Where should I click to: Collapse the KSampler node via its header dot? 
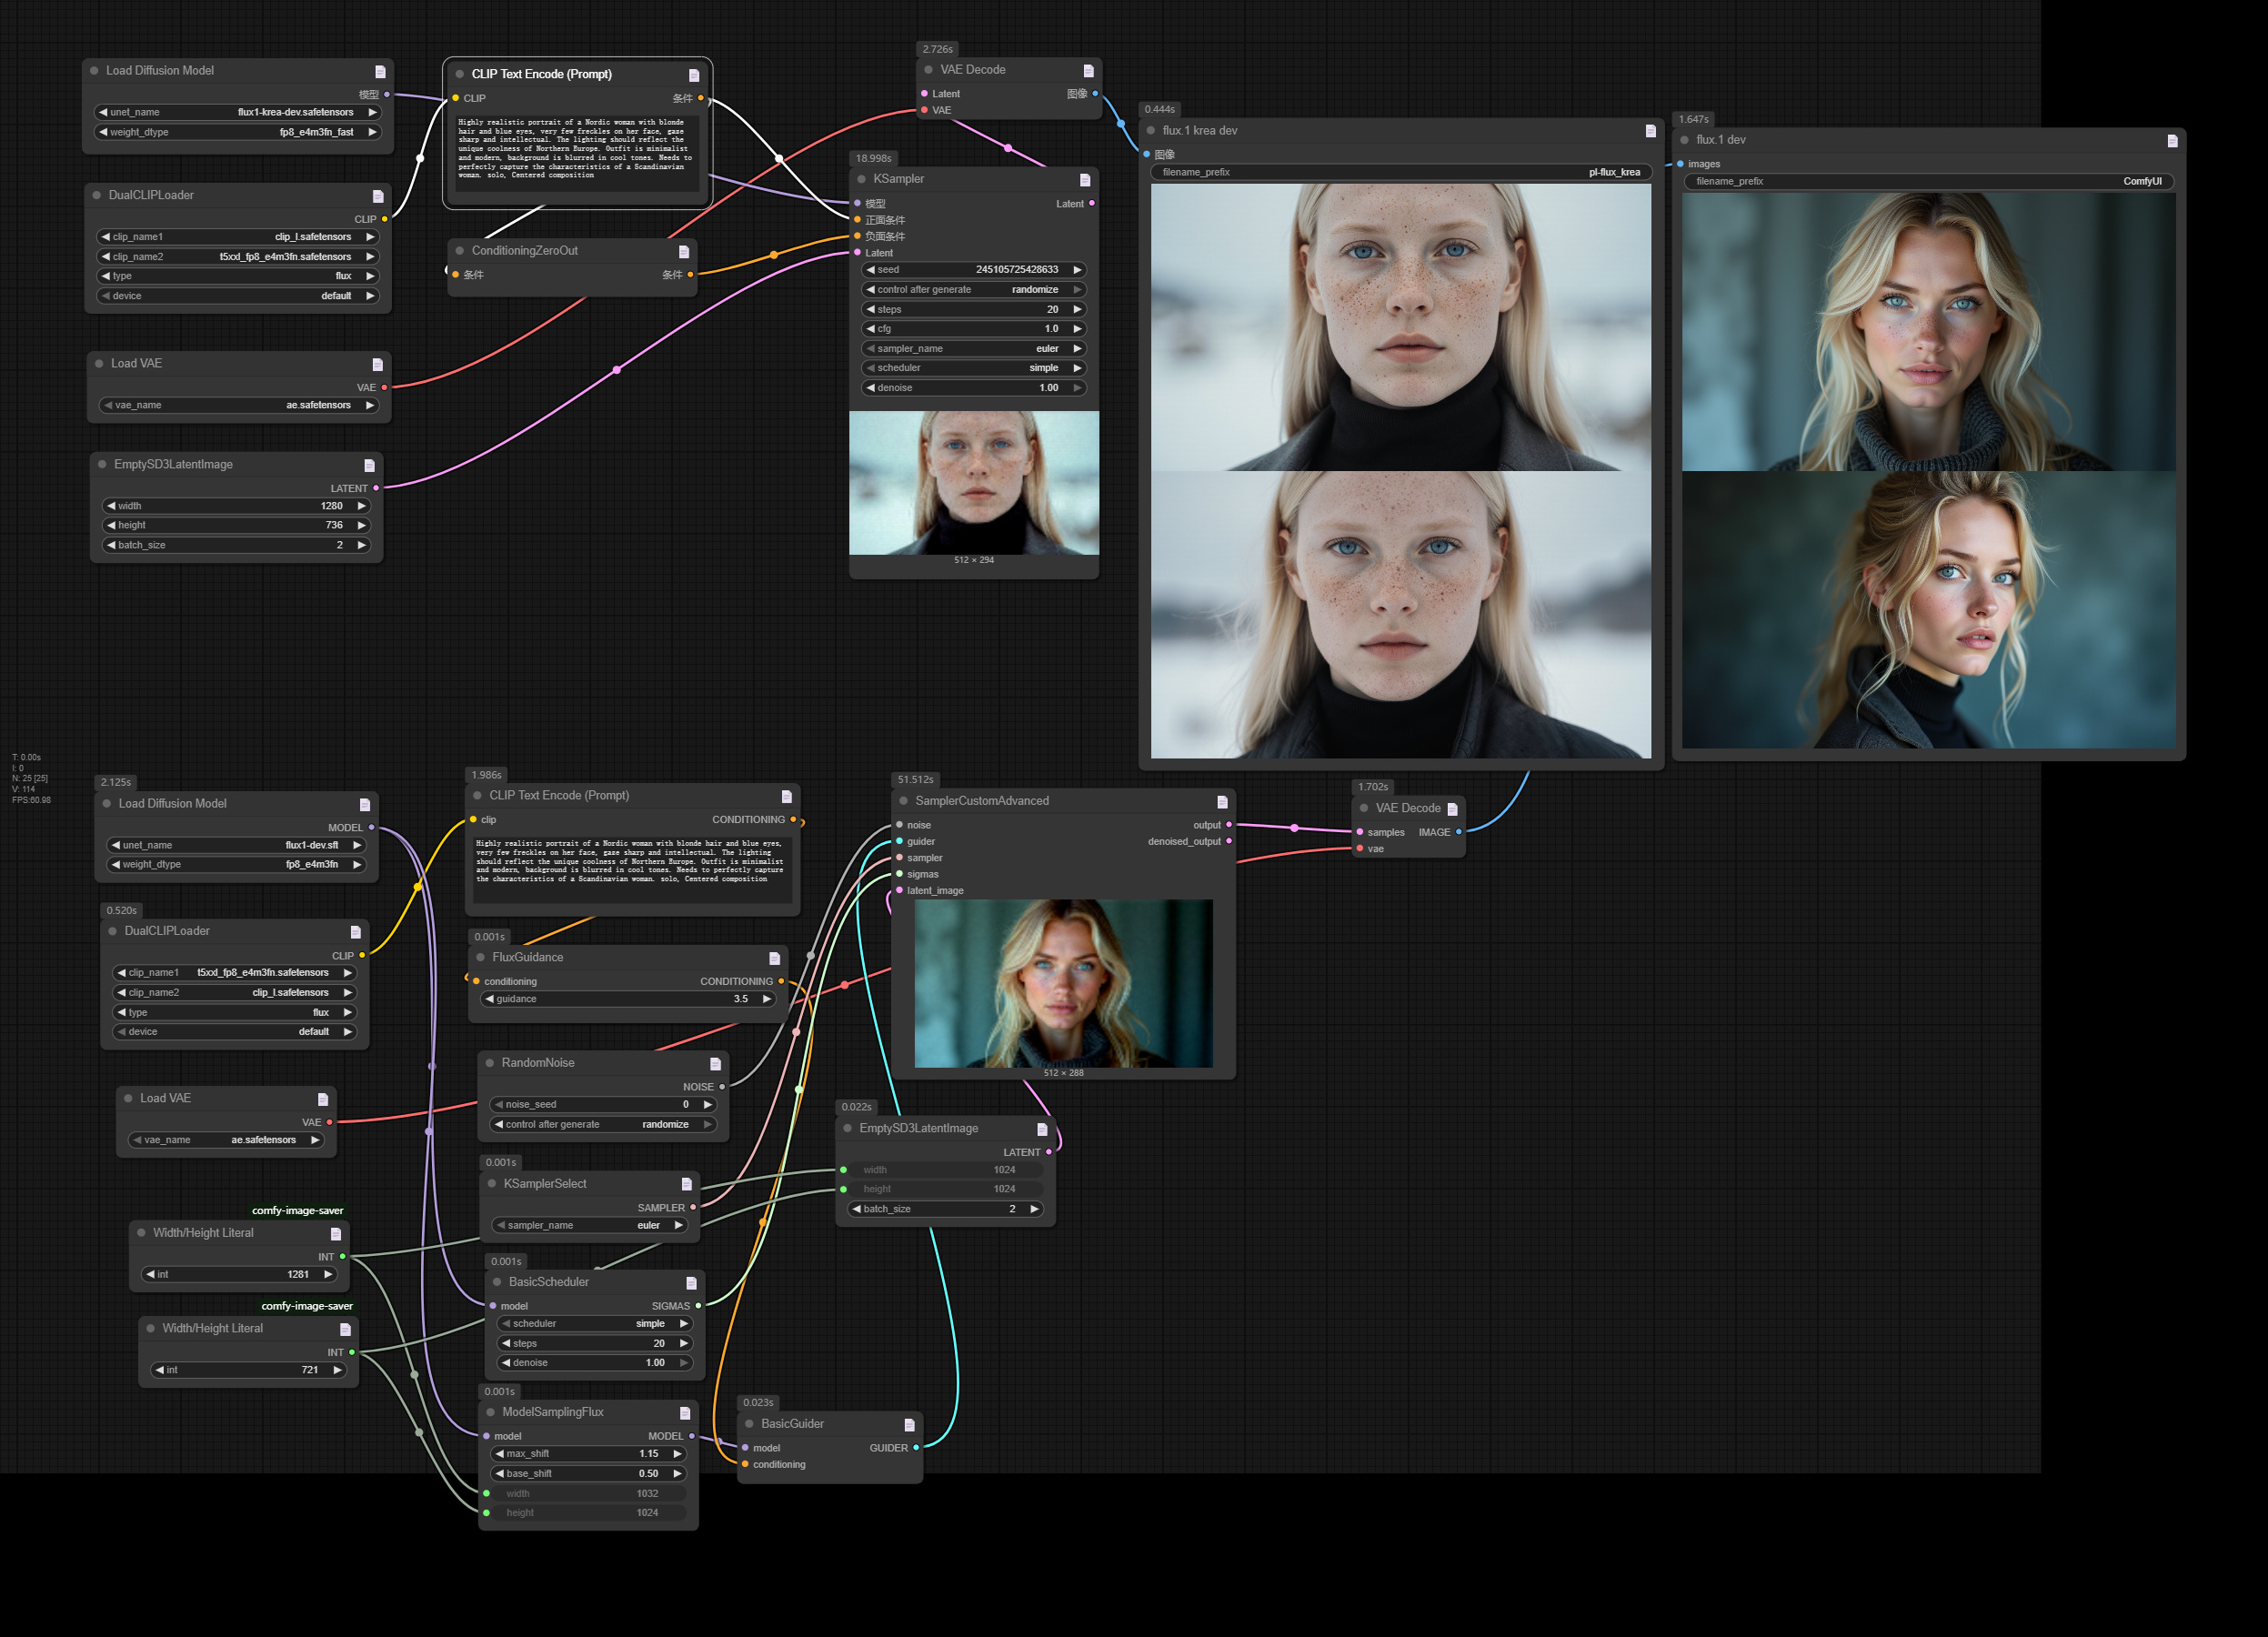pos(861,179)
